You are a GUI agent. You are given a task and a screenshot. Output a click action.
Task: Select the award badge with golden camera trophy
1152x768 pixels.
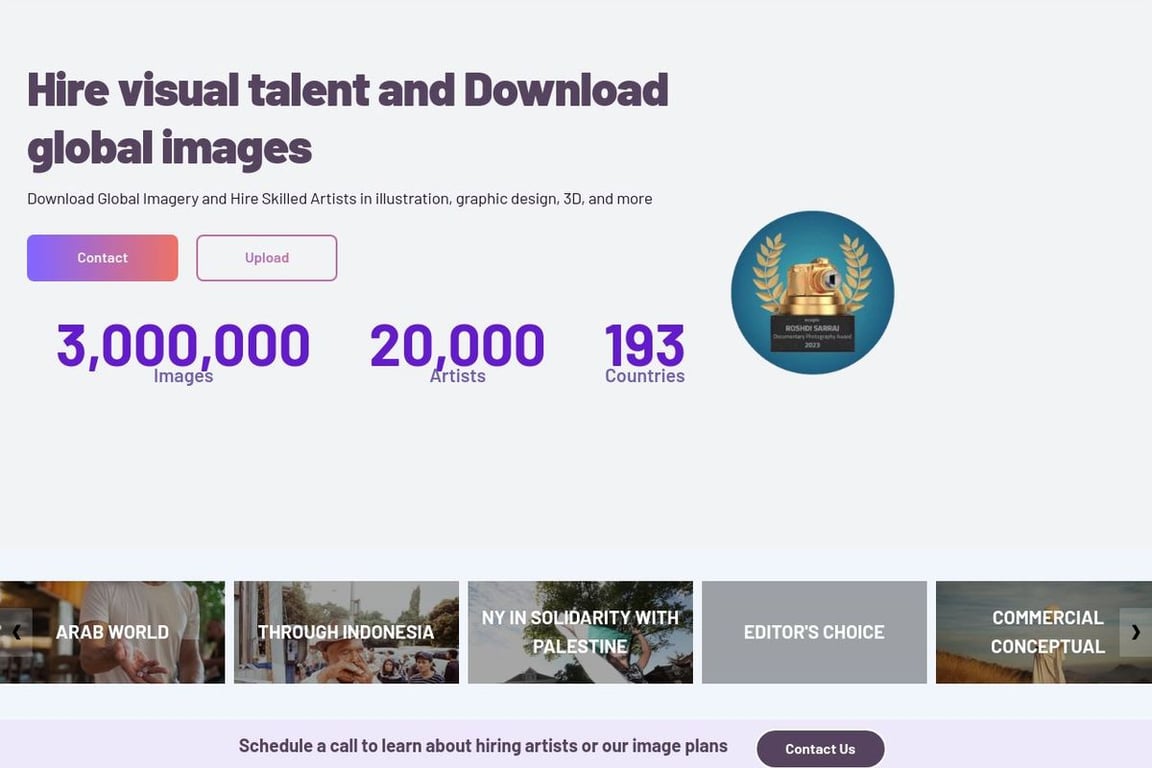(813, 292)
